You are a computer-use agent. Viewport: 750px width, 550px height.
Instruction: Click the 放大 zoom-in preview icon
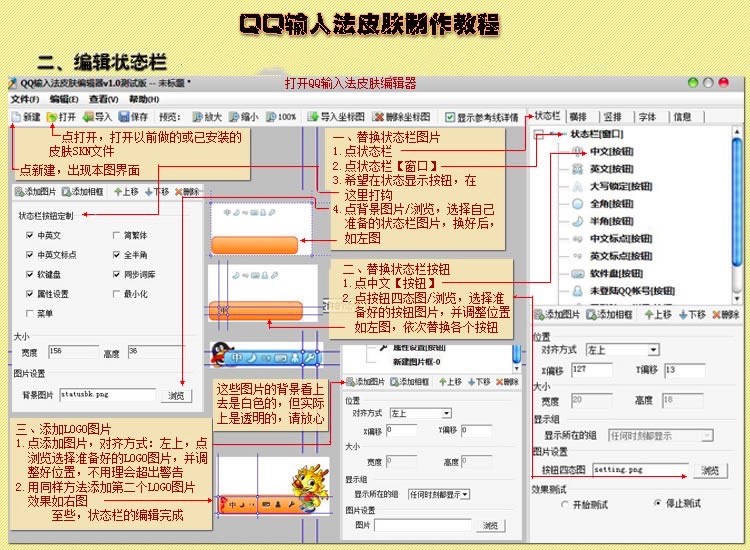[x=198, y=117]
